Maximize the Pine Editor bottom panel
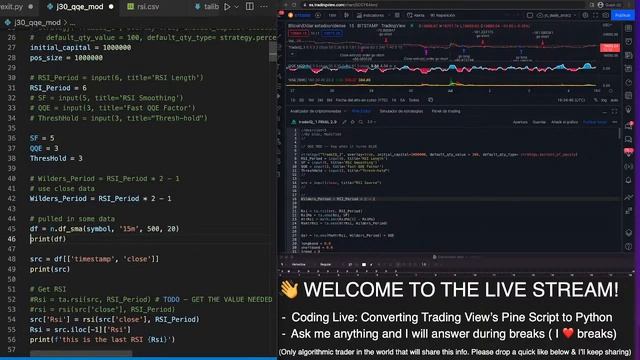The width and height of the screenshot is (640, 360). pos(614,111)
